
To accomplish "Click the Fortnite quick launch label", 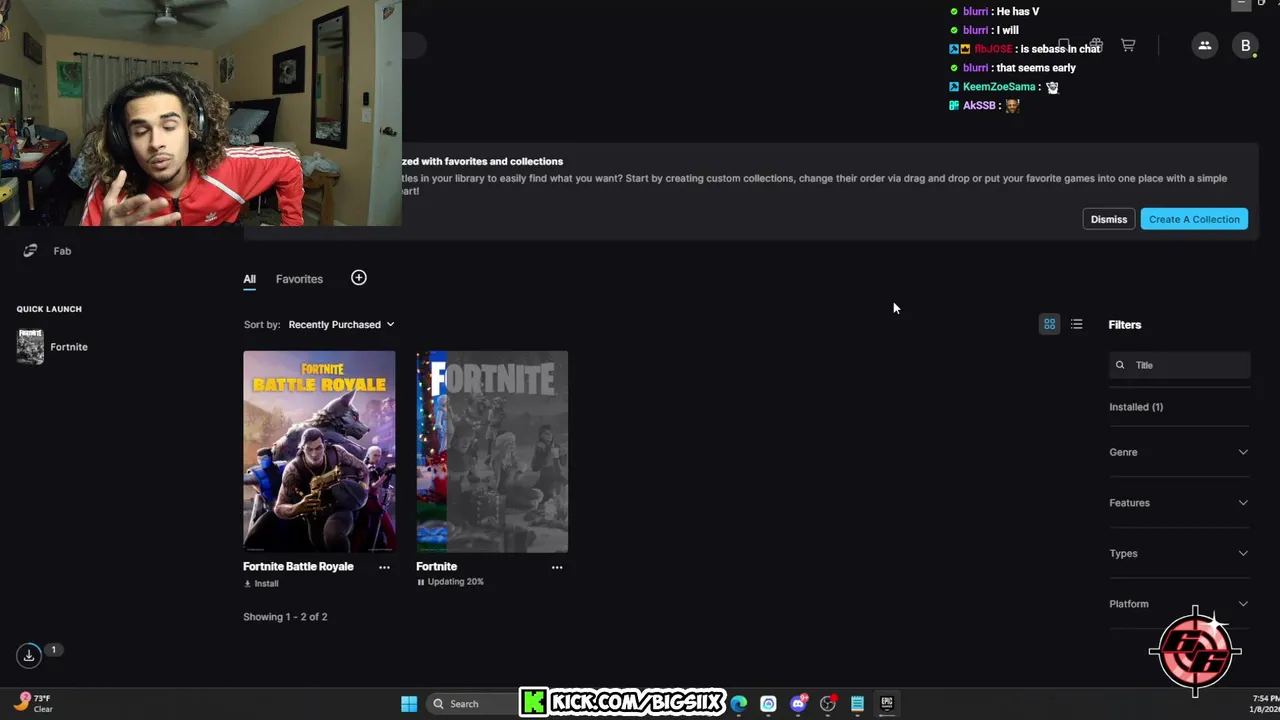I will tap(69, 347).
